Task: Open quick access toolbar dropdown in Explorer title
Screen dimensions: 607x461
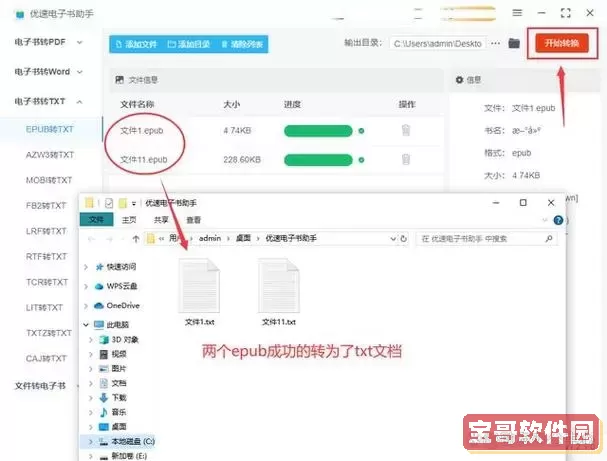Action: (134, 203)
